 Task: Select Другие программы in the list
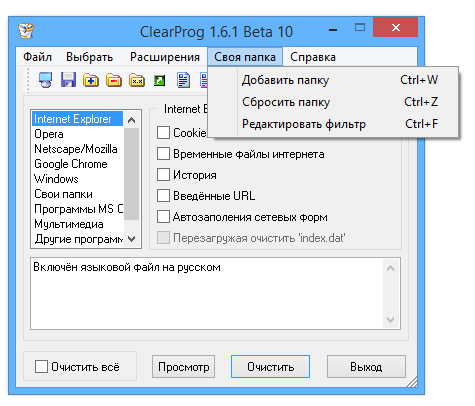[77, 239]
